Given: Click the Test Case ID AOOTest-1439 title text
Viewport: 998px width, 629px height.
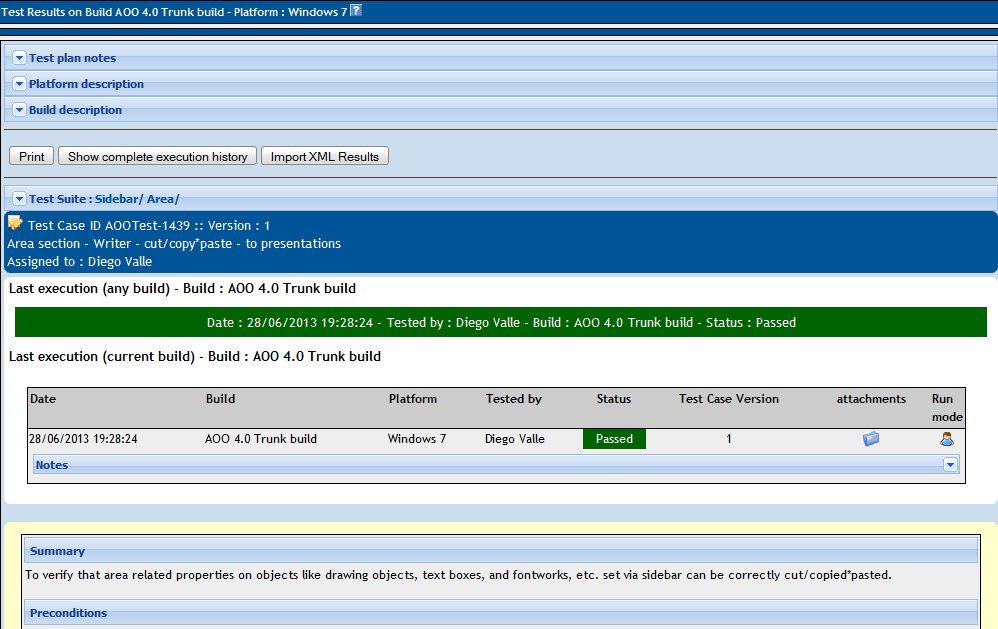Looking at the screenshot, I should click(149, 225).
